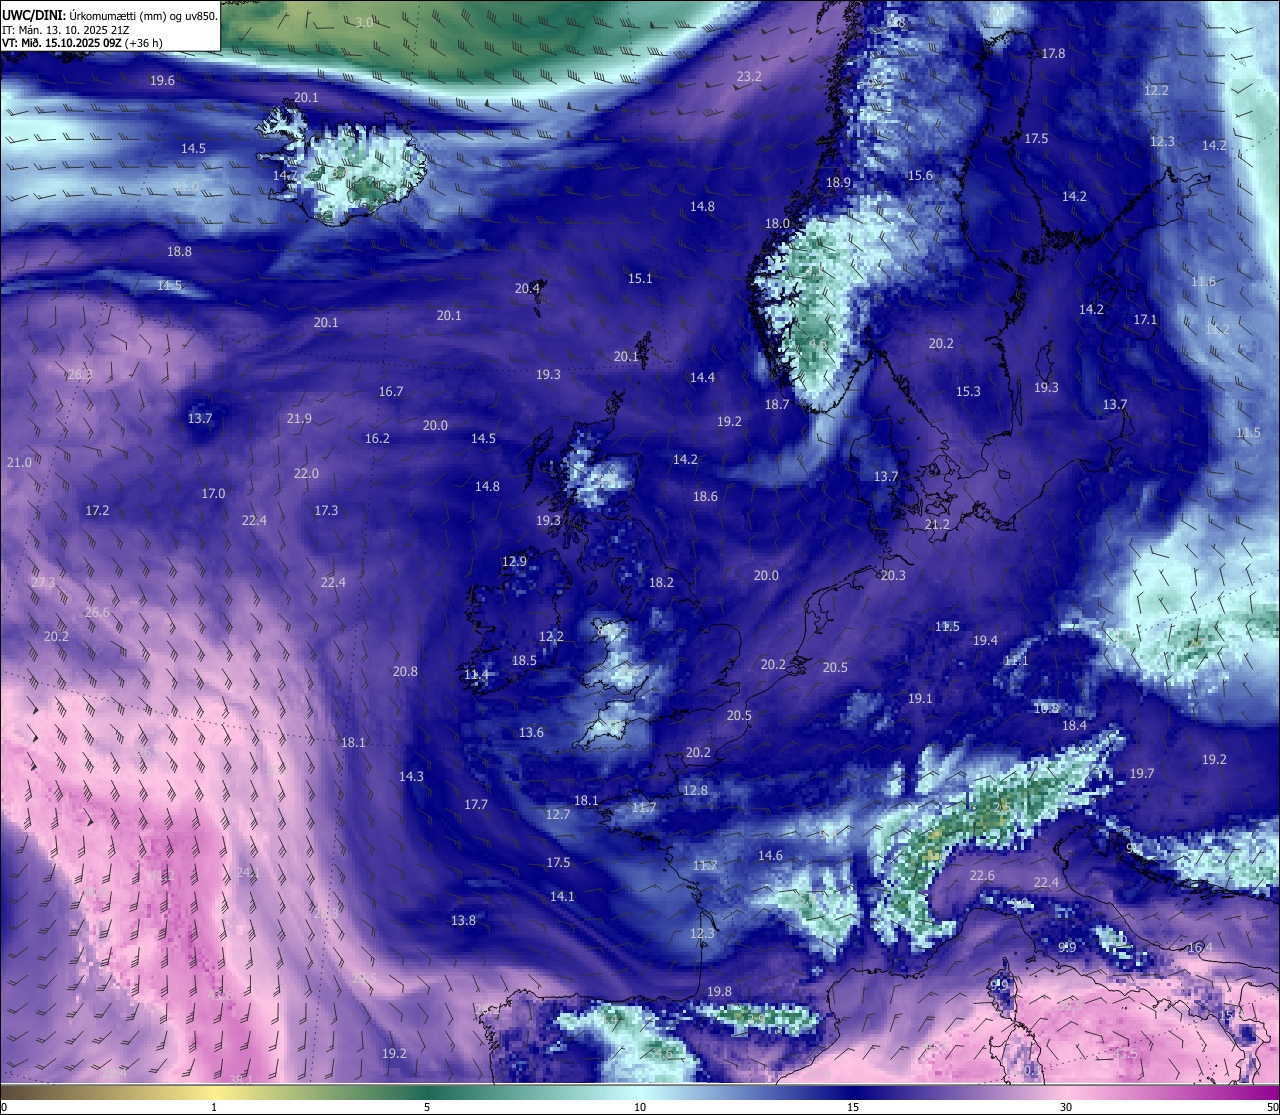Viewport: 1280px width, 1115px height.
Task: Click the "10" label on the colour scale
Action: click(x=640, y=1107)
